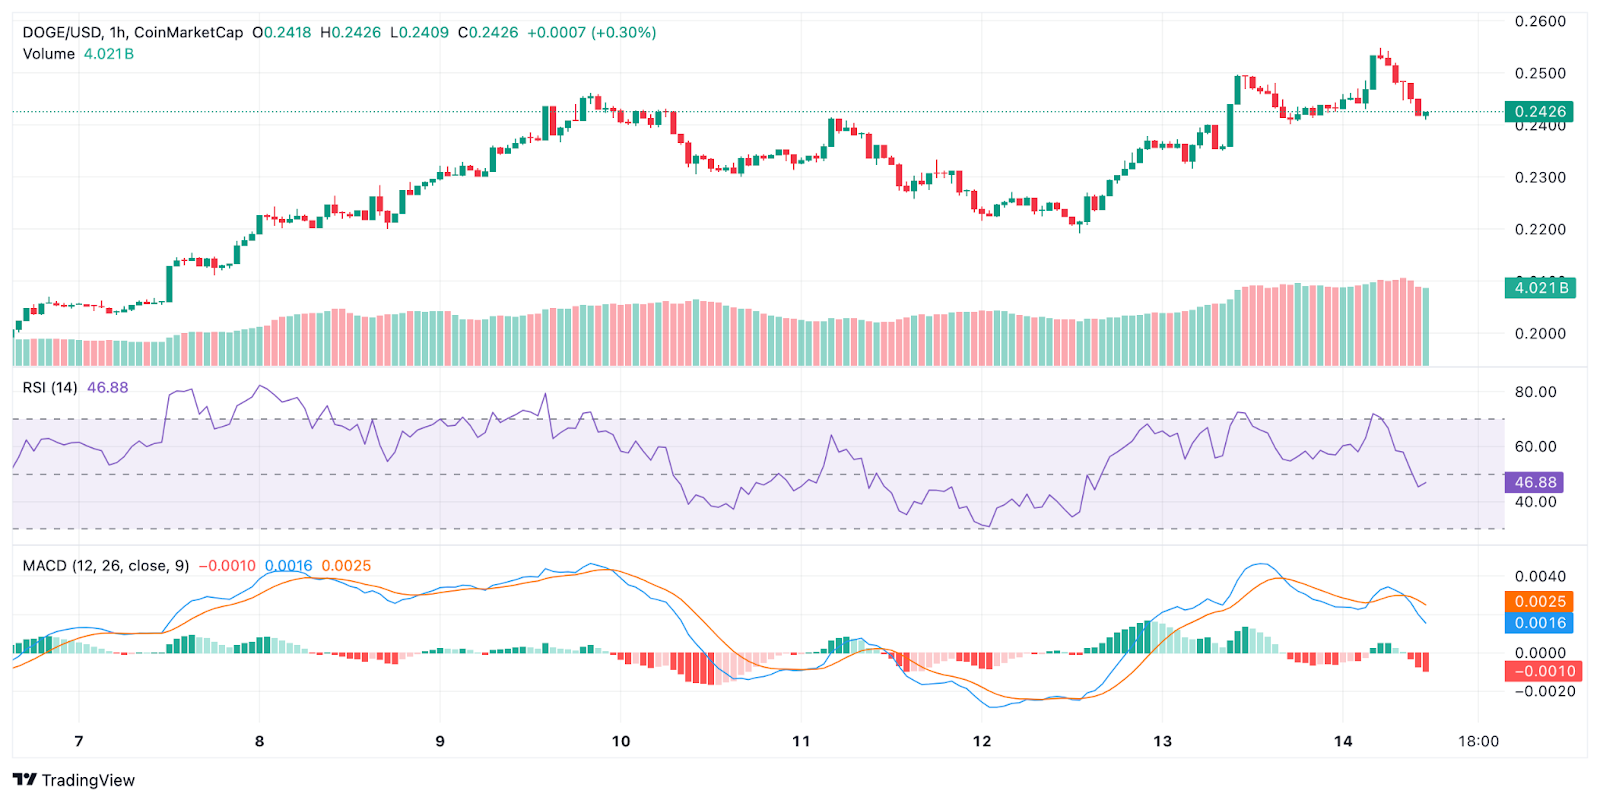This screenshot has height=802, width=1600.
Task: Click the 0.2600 price axis label
Action: click(1540, 21)
